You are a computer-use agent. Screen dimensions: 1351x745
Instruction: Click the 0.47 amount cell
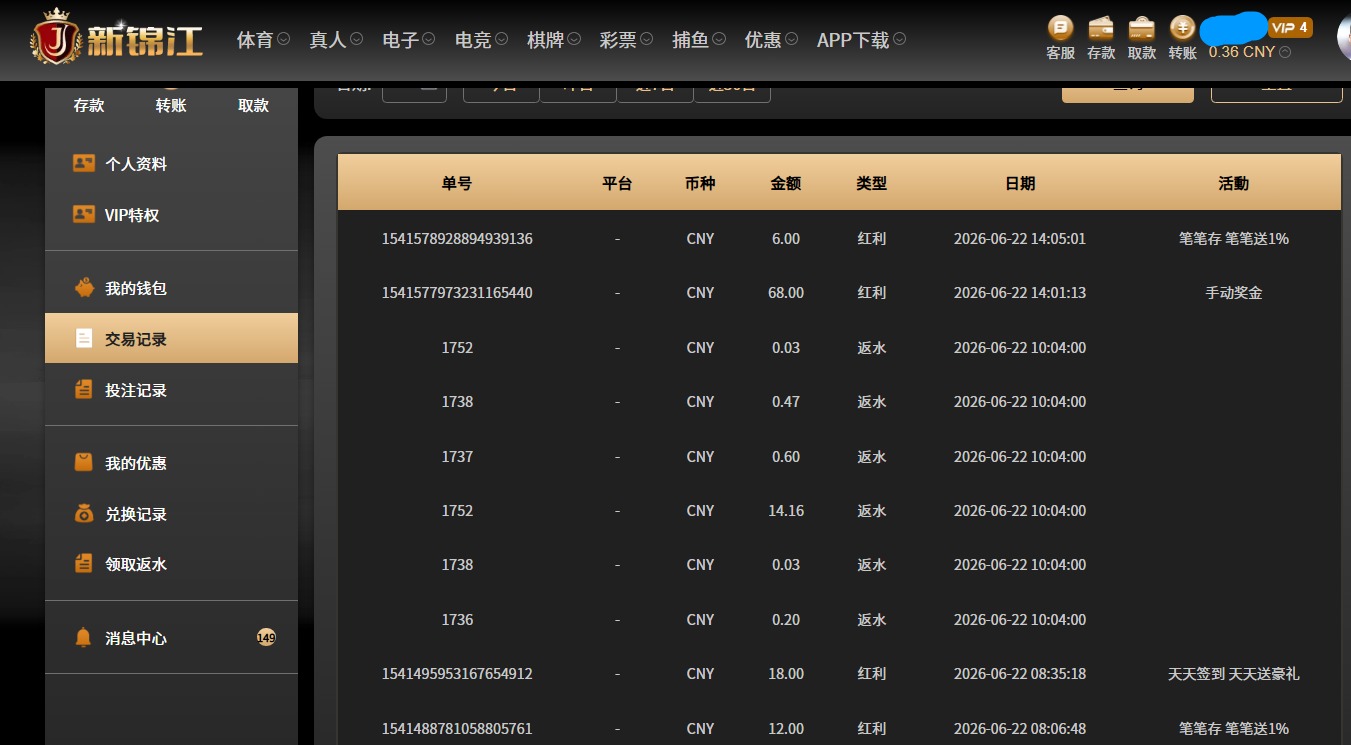786,402
